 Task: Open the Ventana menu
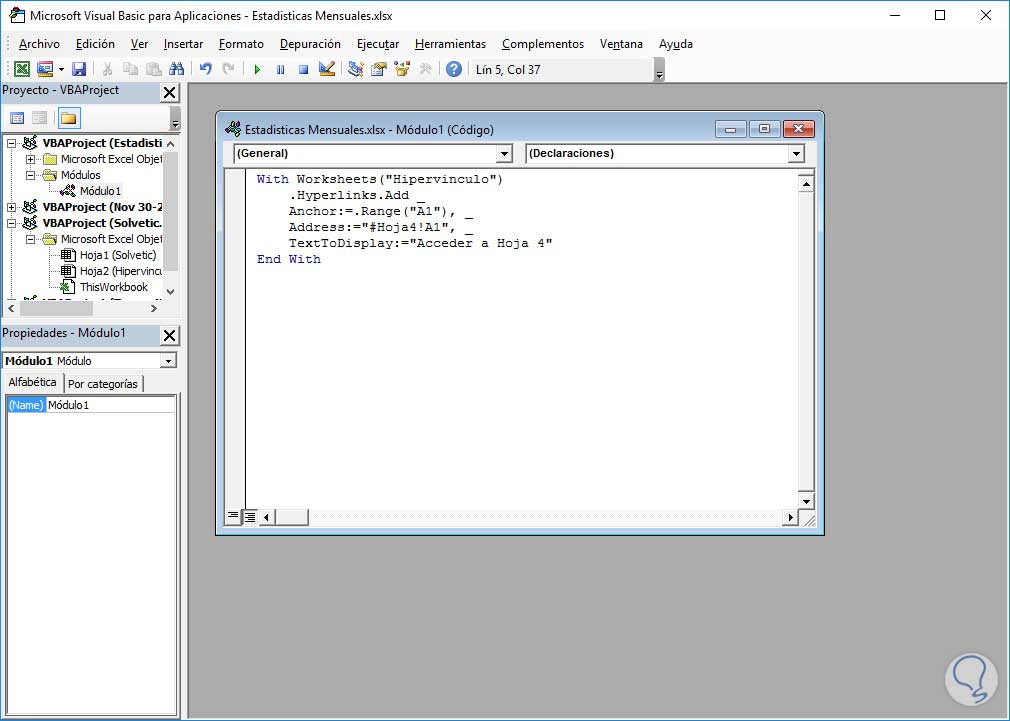tap(621, 44)
